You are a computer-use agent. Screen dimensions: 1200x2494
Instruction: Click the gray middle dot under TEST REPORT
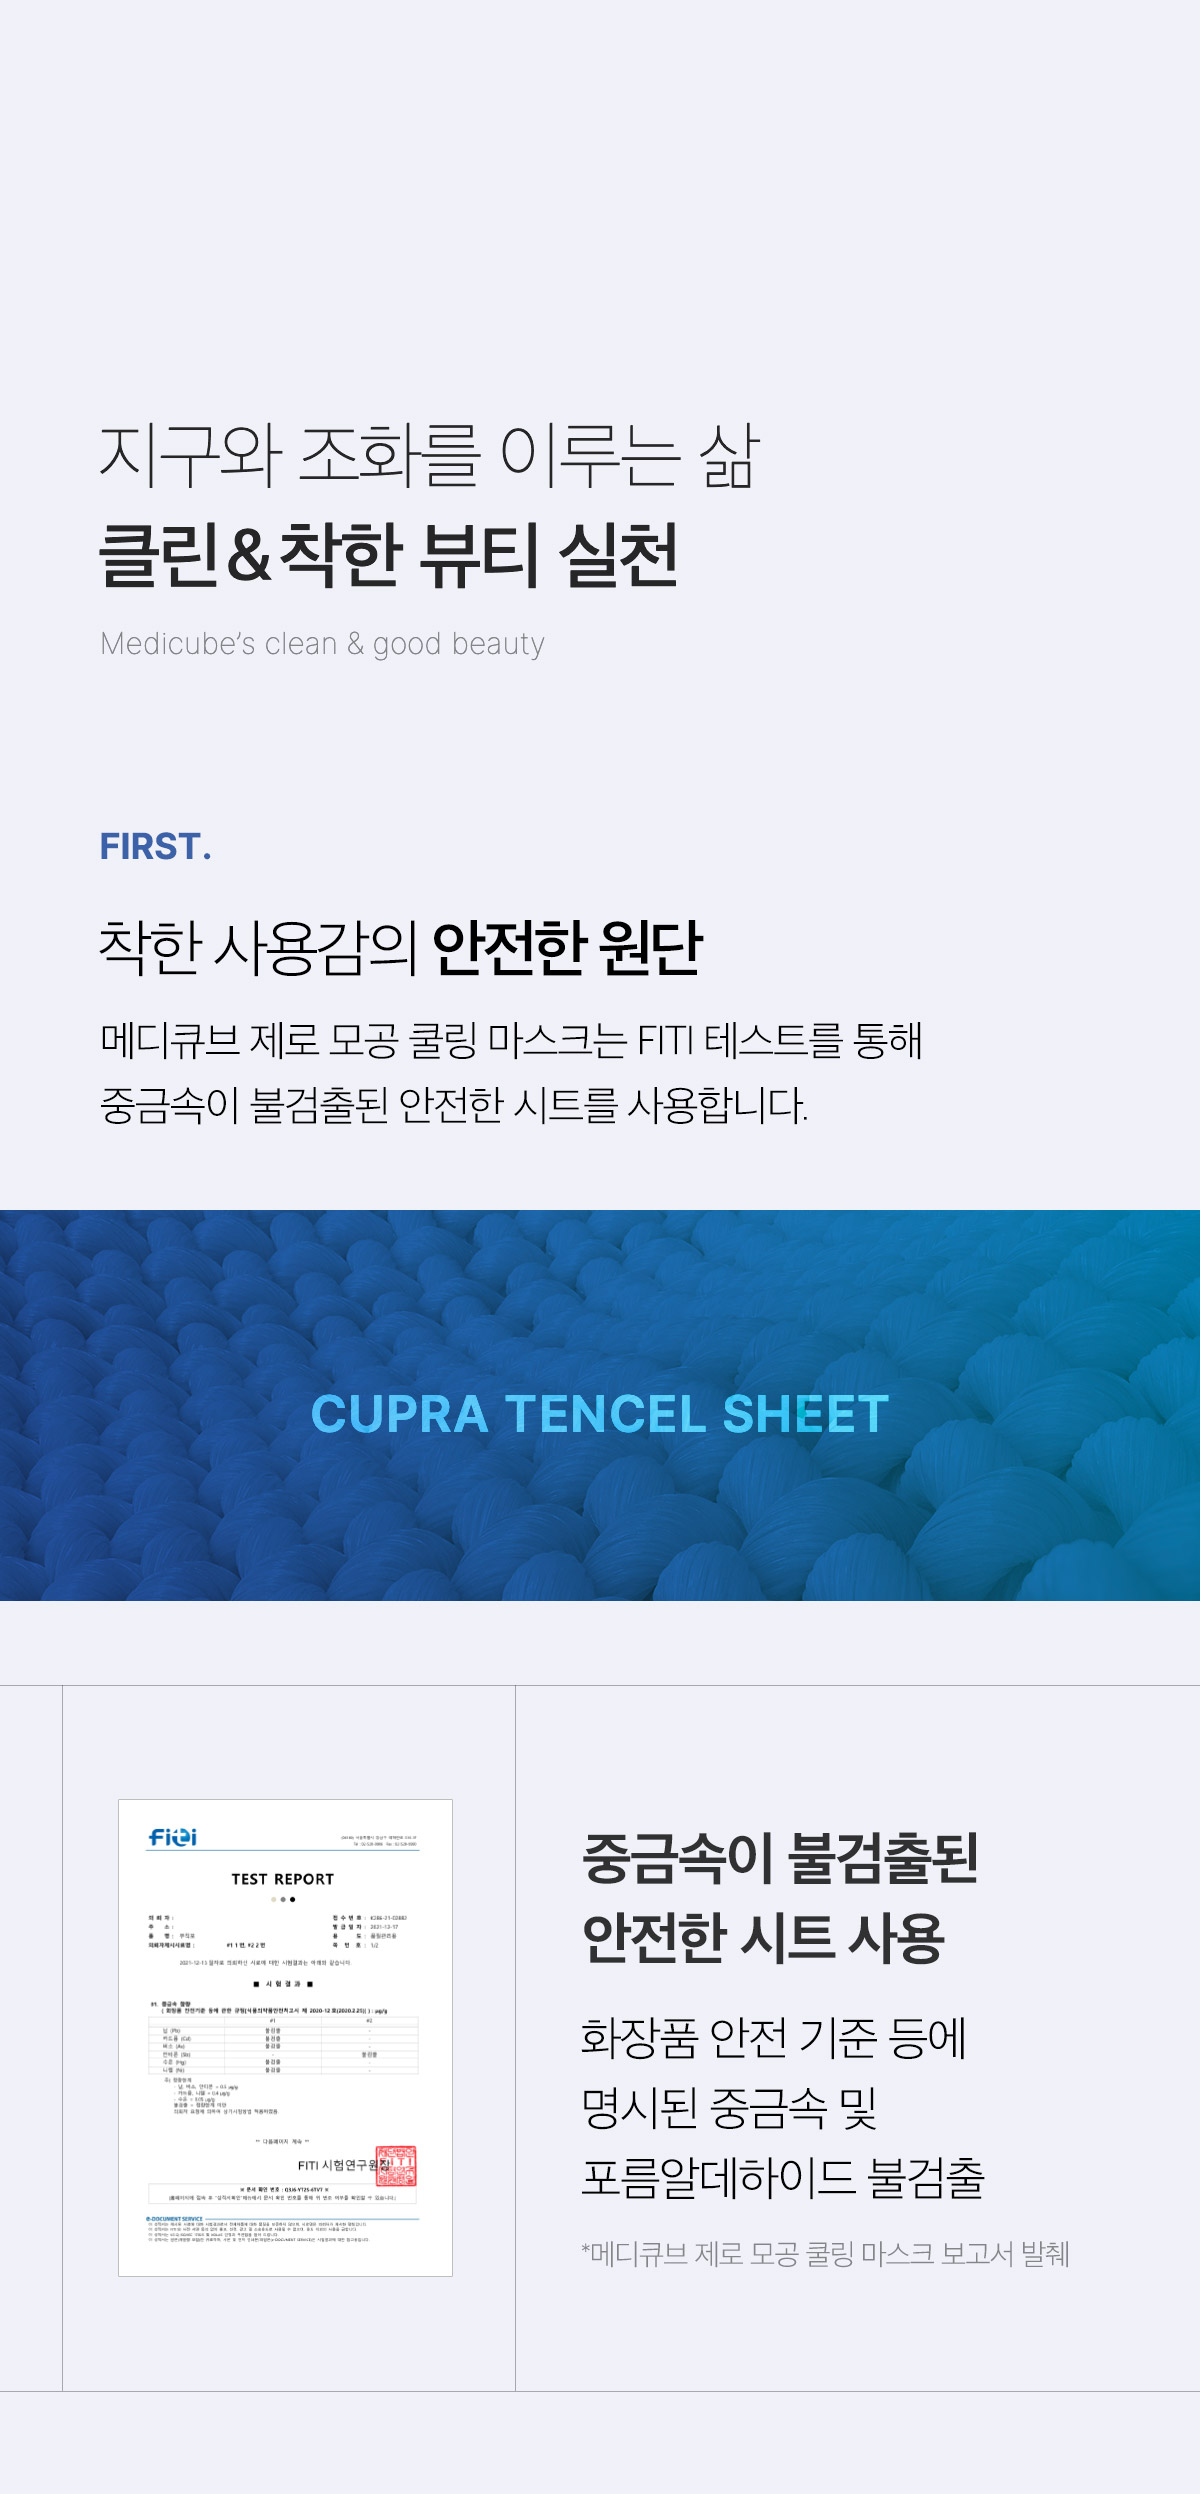coord(283,1899)
